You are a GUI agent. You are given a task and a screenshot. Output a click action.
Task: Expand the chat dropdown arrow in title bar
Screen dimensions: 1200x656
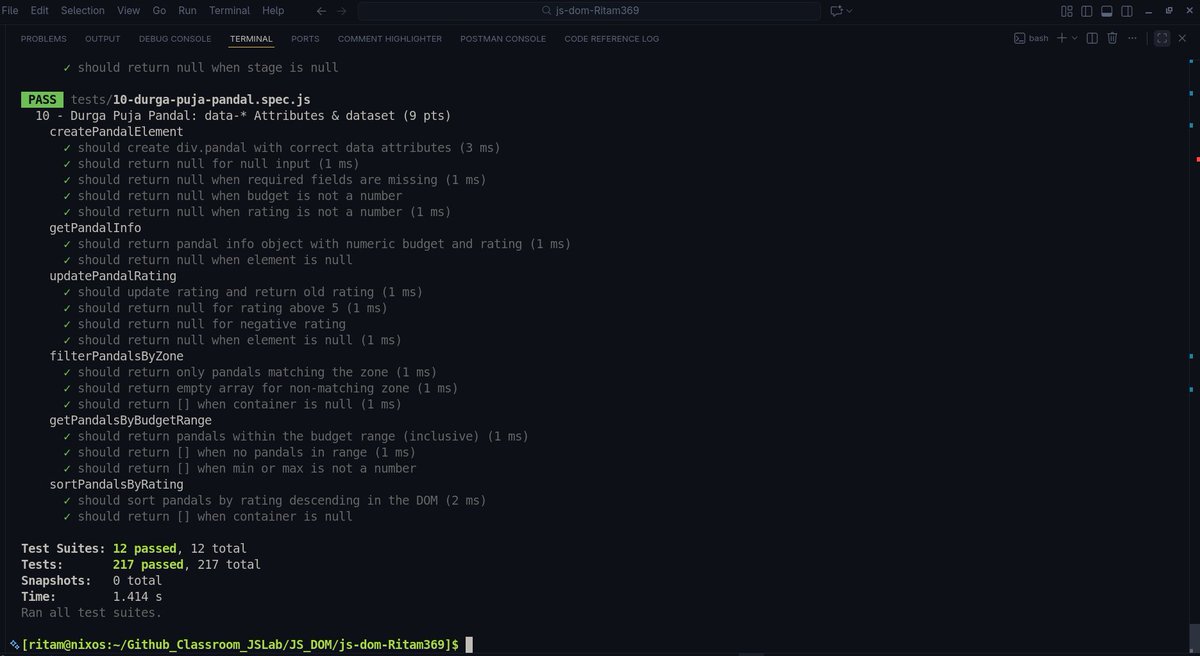850,10
